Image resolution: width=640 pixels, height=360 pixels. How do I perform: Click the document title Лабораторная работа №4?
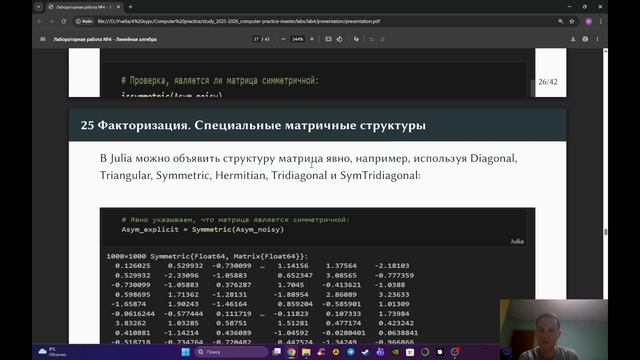coord(105,39)
